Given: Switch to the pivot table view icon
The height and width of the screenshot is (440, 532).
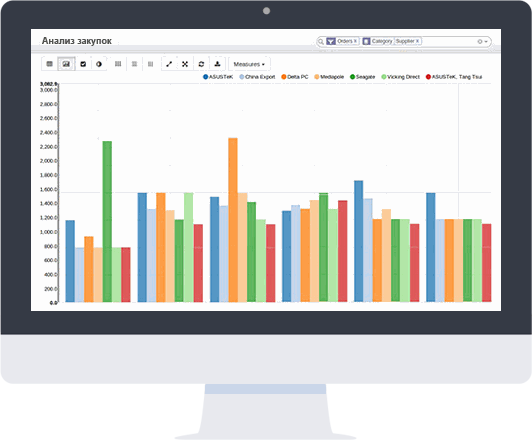Looking at the screenshot, I should tap(50, 64).
